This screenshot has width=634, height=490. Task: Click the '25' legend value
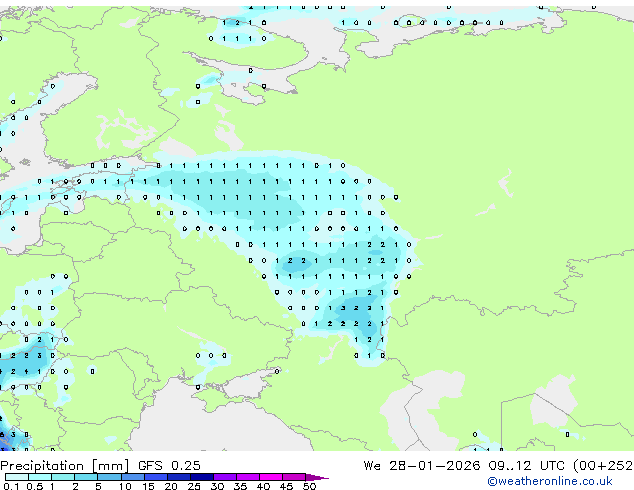click(194, 486)
